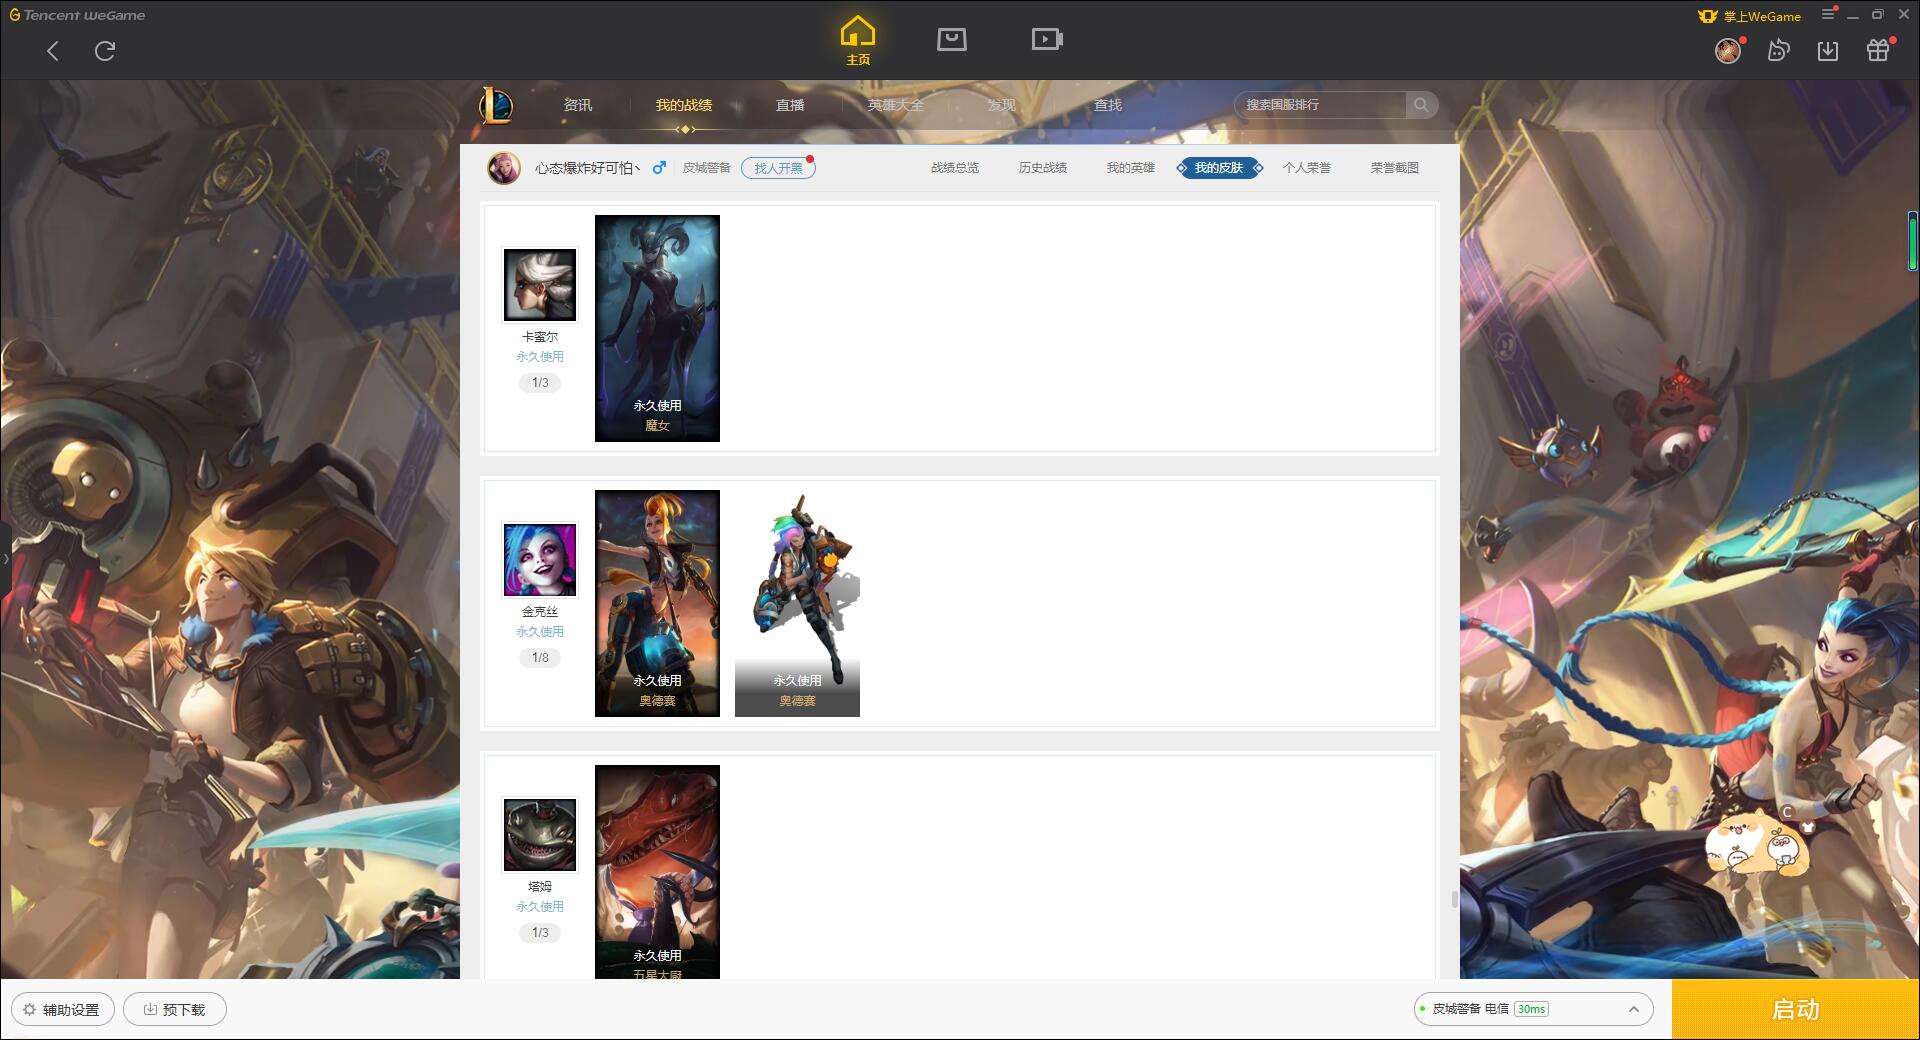Viewport: 1920px width, 1040px height.
Task: Click the League of Legends logo icon
Action: 497,105
